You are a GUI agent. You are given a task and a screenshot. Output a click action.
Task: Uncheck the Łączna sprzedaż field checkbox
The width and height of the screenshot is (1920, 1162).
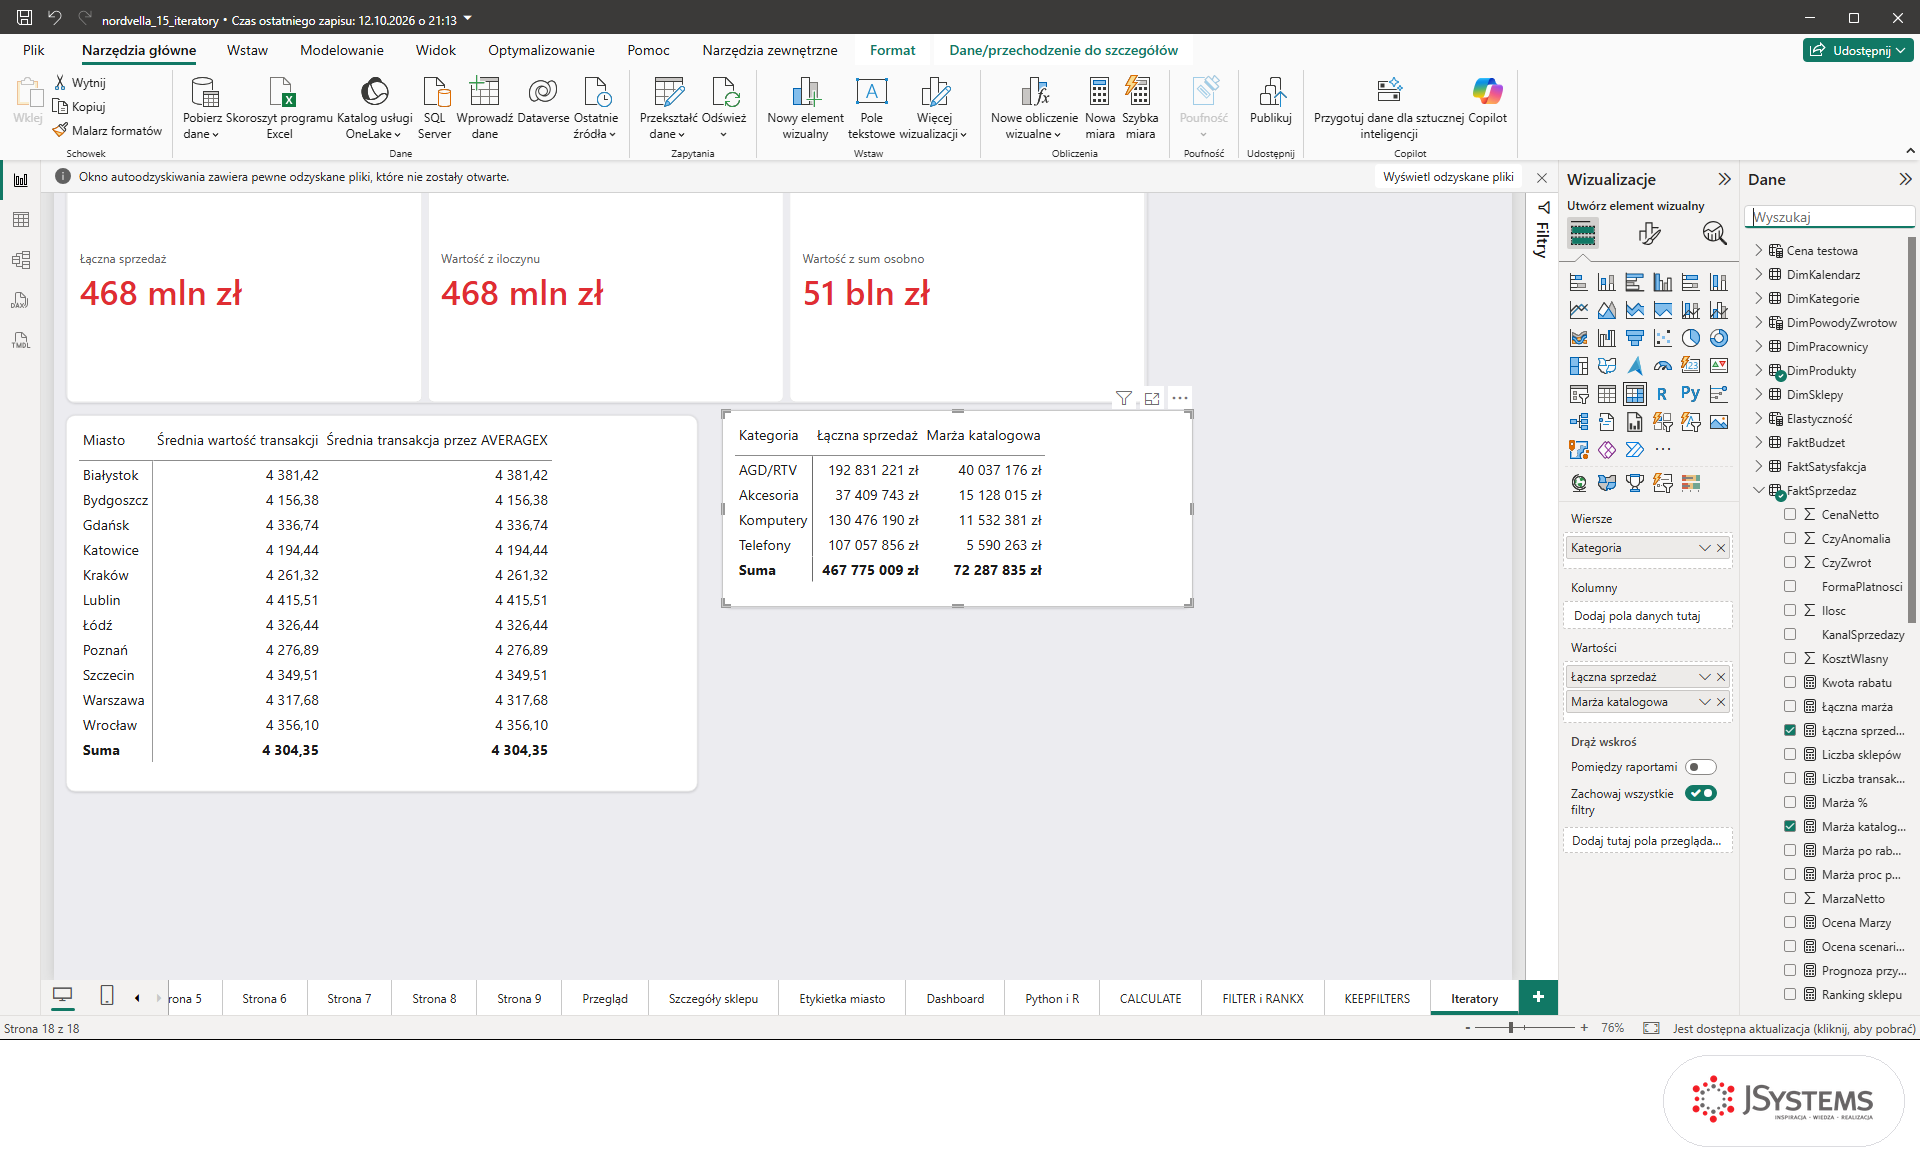(1790, 730)
